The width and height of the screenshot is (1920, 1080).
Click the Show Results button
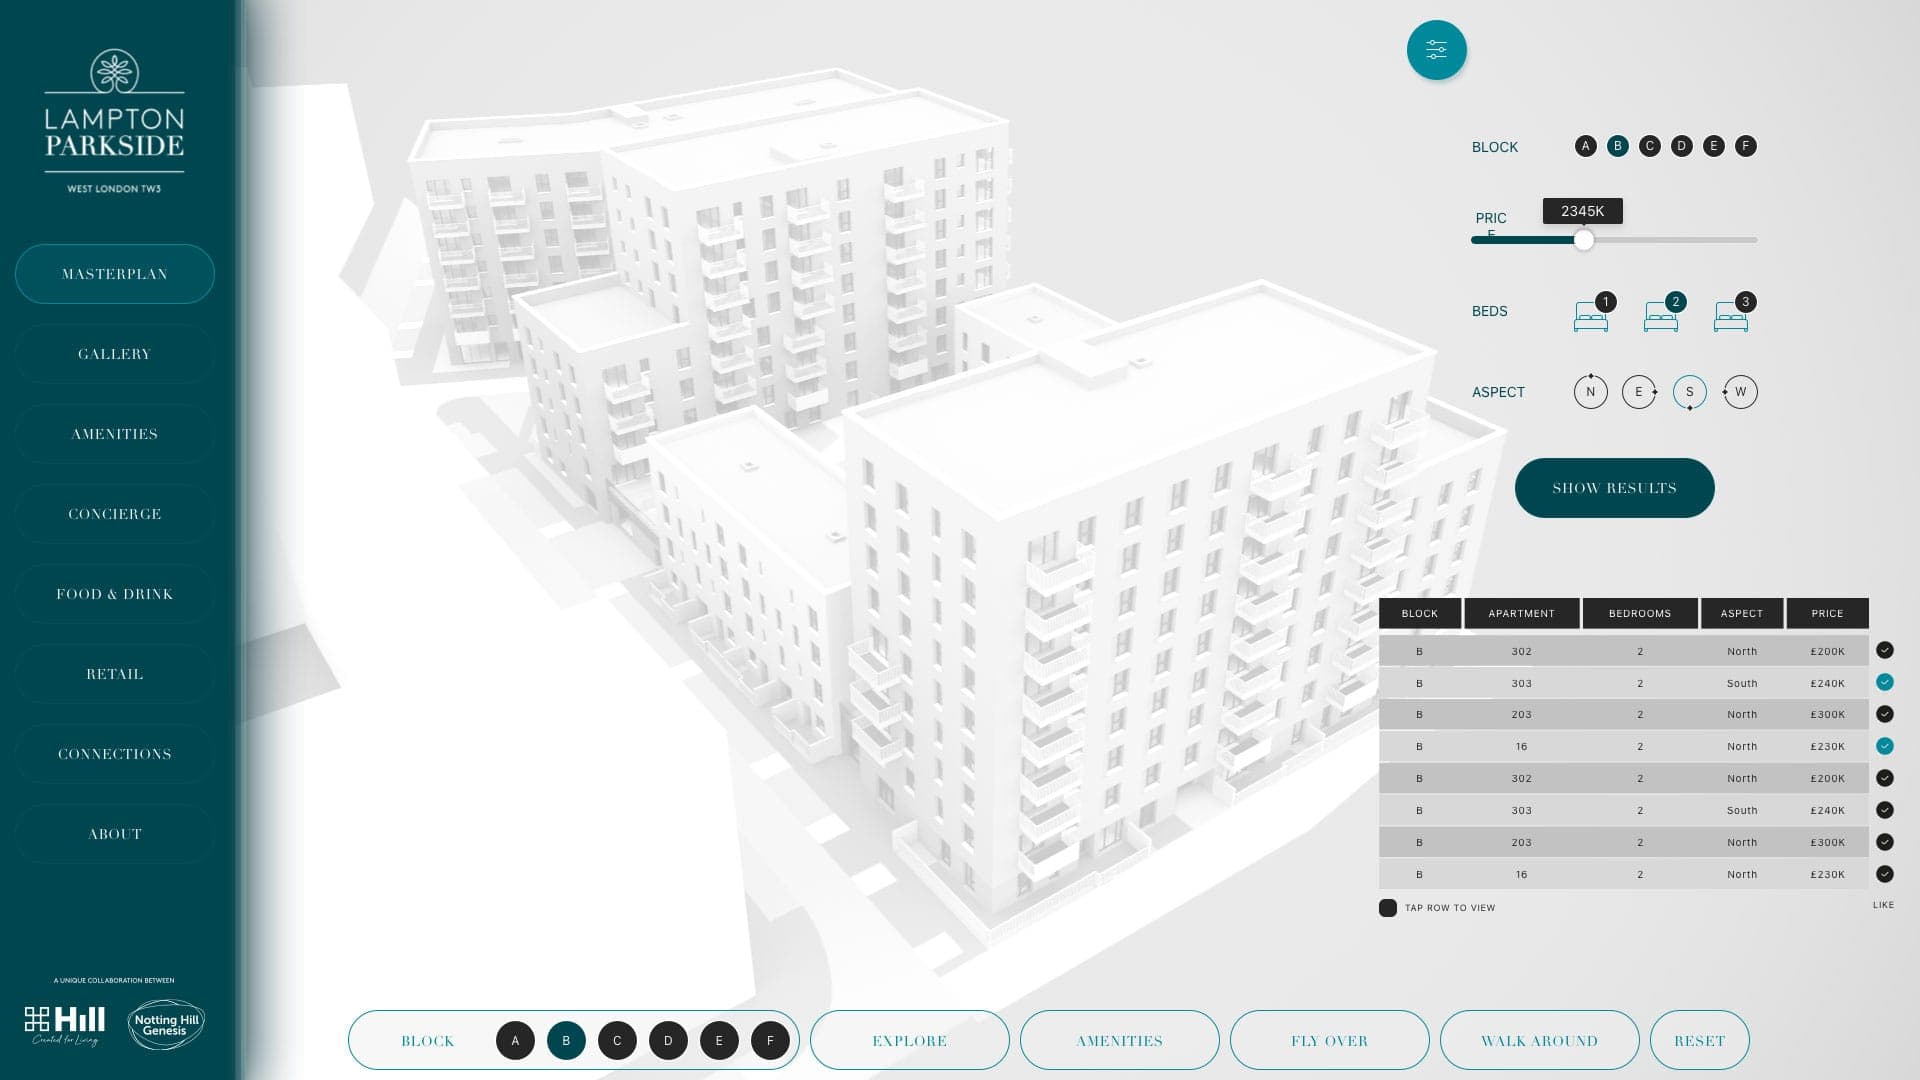click(x=1614, y=487)
